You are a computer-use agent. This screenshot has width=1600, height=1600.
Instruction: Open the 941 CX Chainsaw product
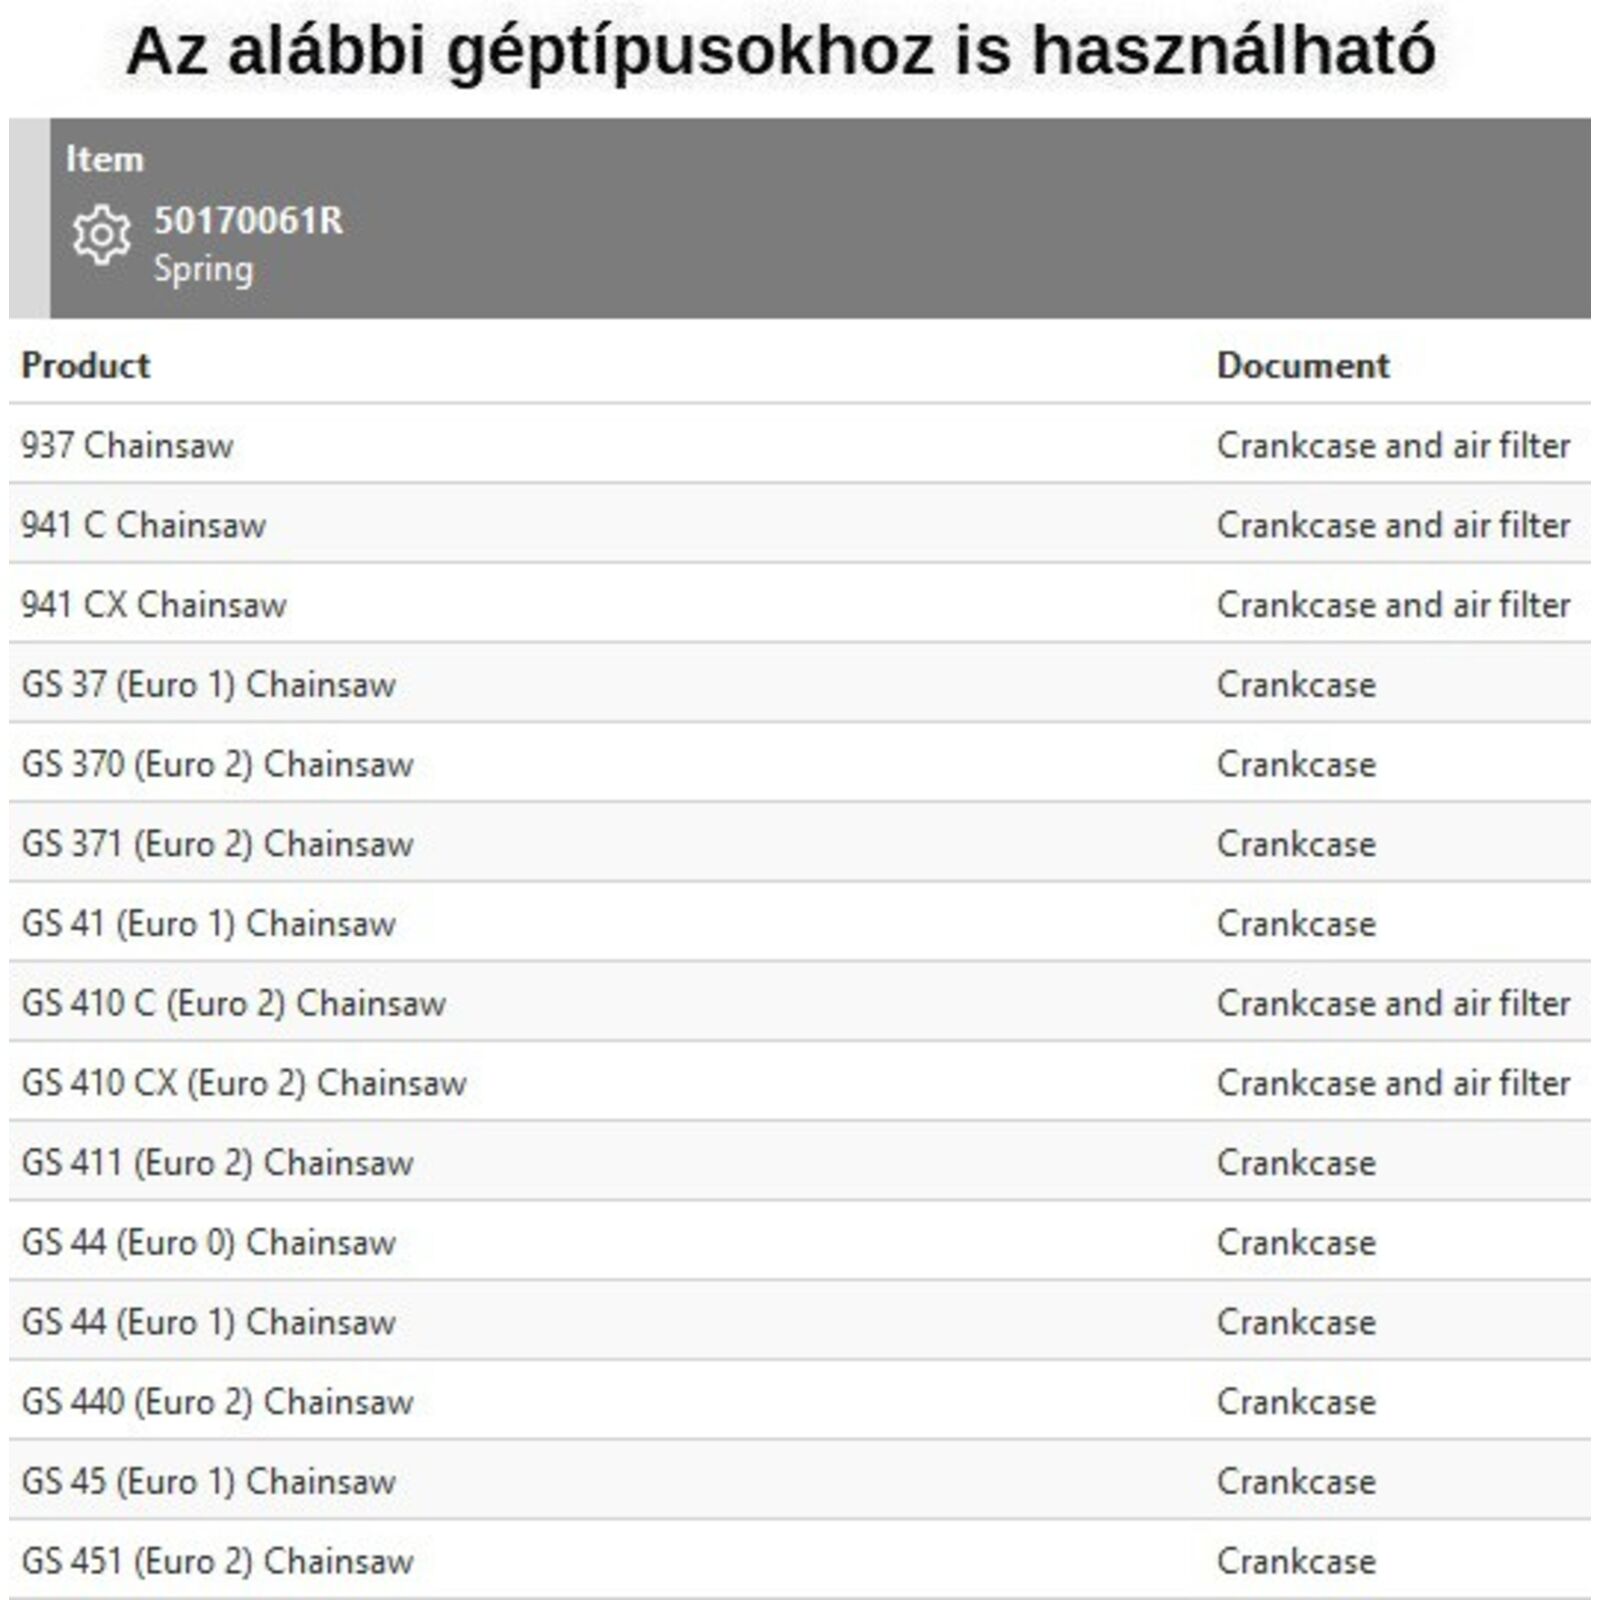tap(154, 605)
